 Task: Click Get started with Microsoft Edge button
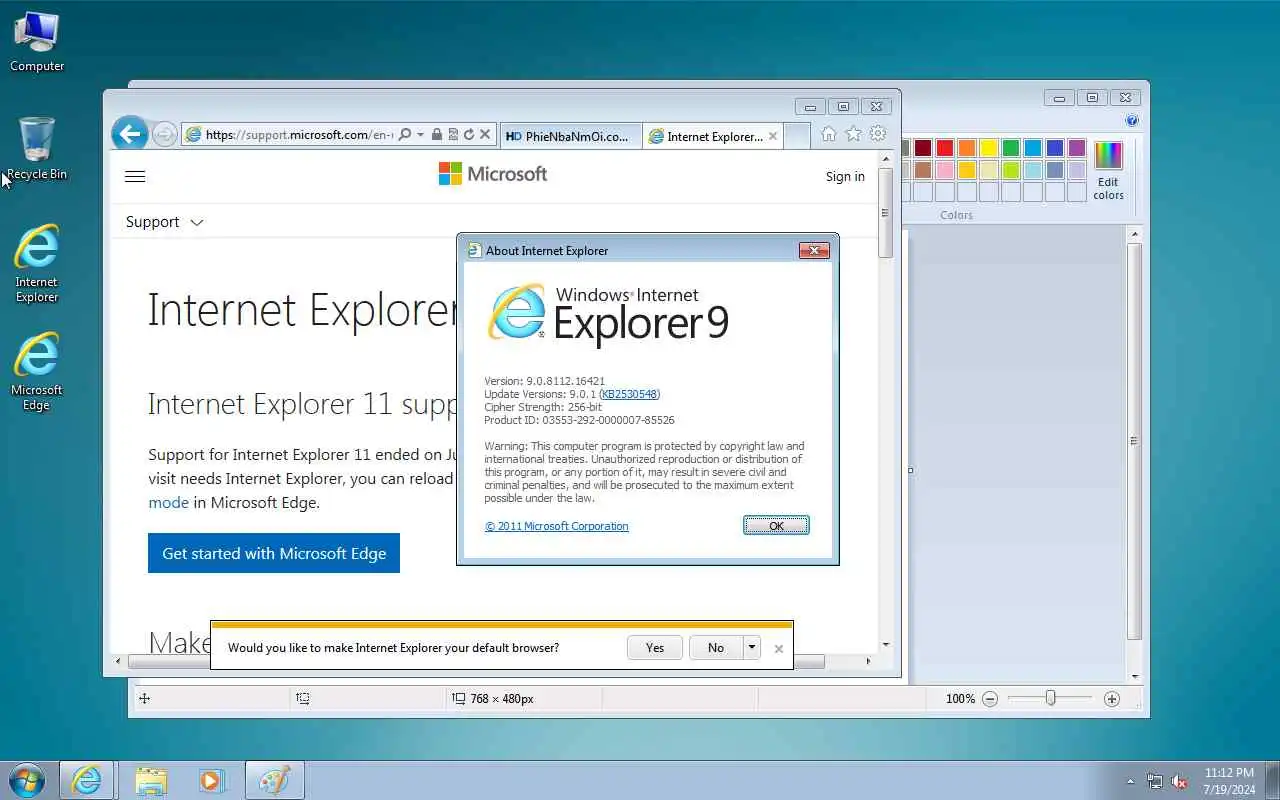coord(274,553)
